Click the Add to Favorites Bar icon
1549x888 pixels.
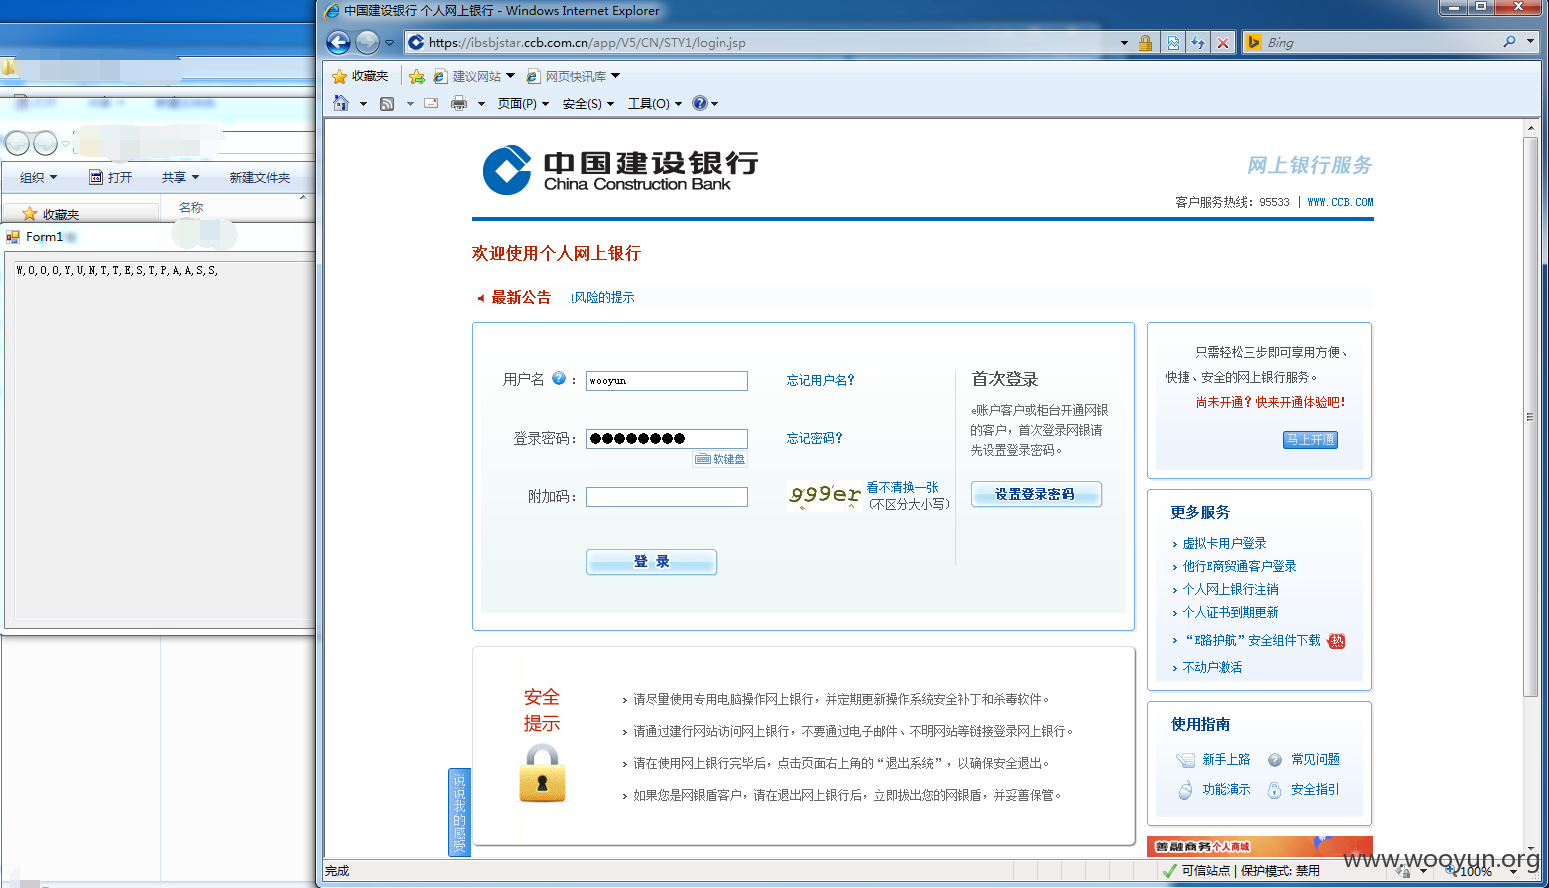tap(417, 76)
